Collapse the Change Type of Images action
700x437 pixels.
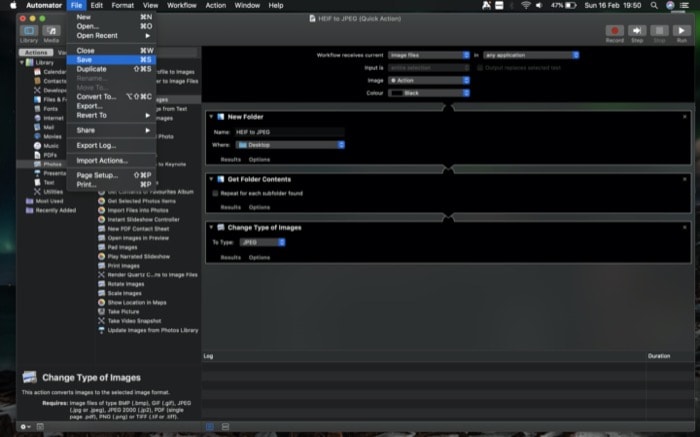click(211, 227)
